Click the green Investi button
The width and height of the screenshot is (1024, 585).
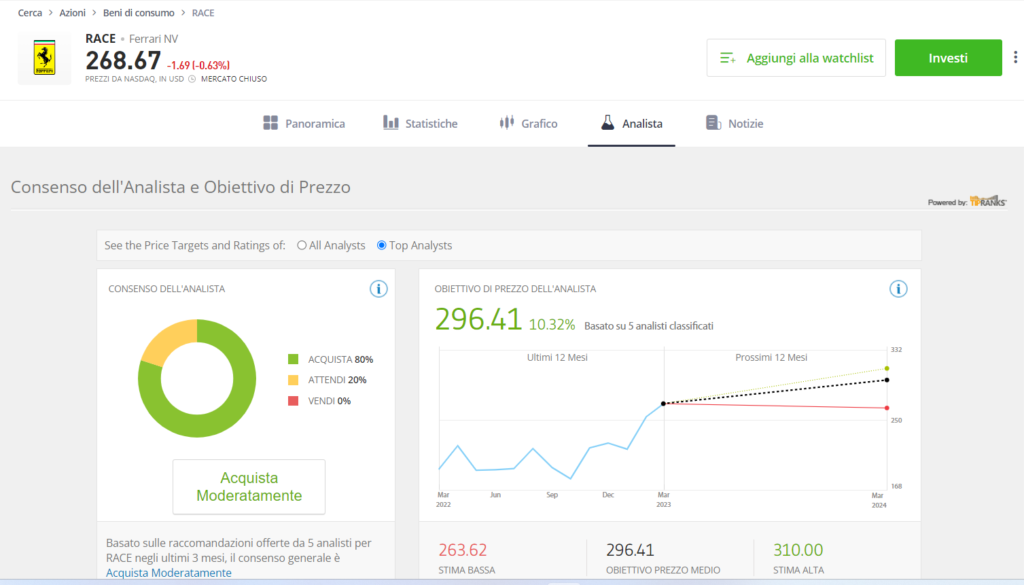point(948,58)
